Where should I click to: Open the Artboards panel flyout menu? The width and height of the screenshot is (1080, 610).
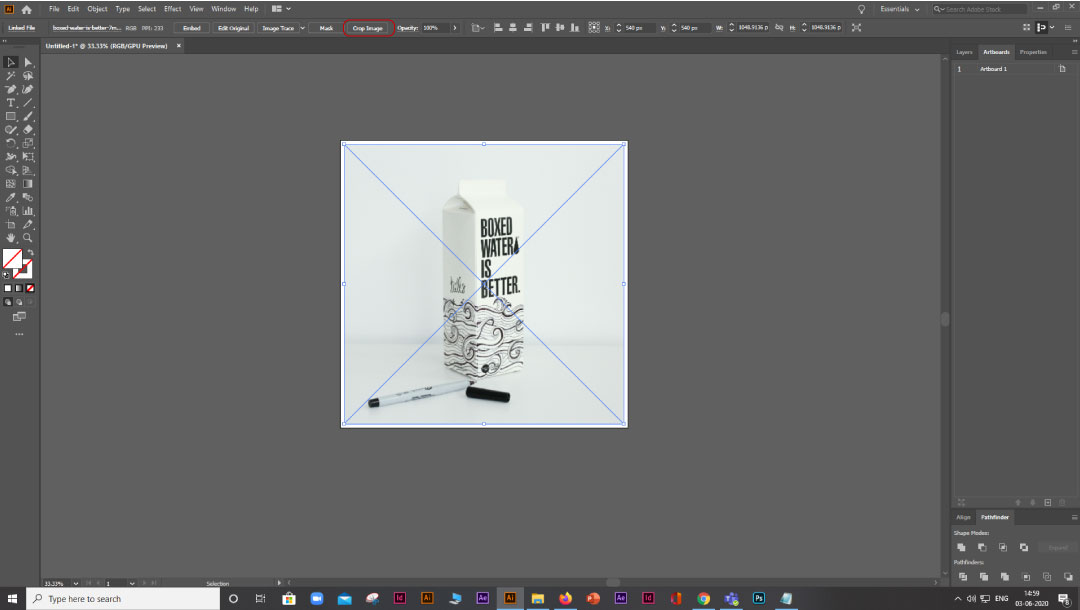coord(1074,52)
